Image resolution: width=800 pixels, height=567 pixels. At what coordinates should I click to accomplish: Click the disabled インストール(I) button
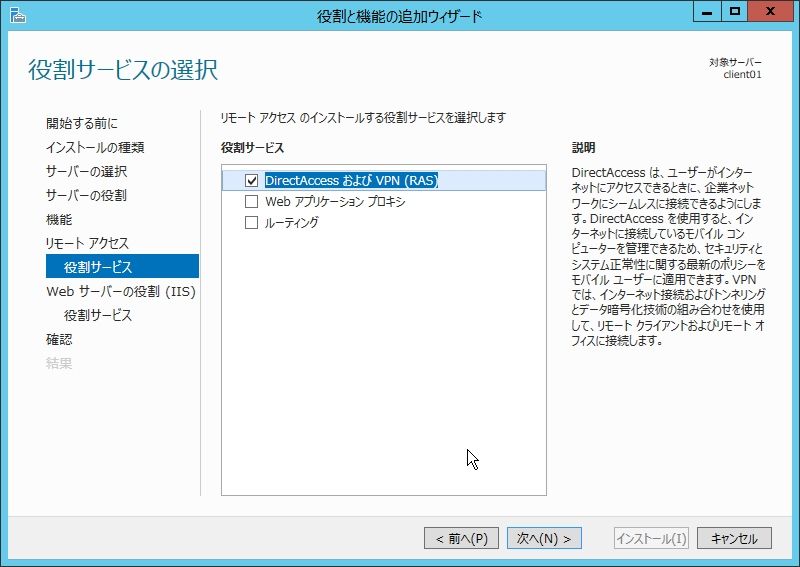tap(652, 538)
